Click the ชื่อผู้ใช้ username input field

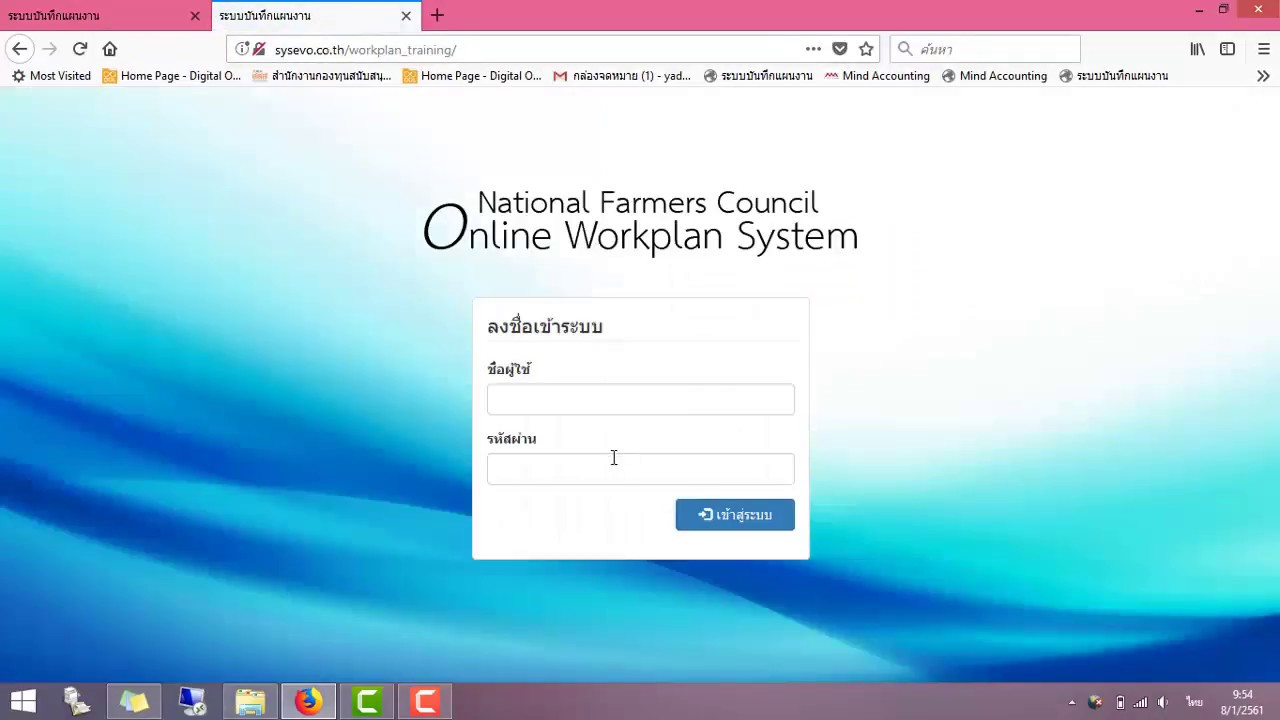[641, 399]
